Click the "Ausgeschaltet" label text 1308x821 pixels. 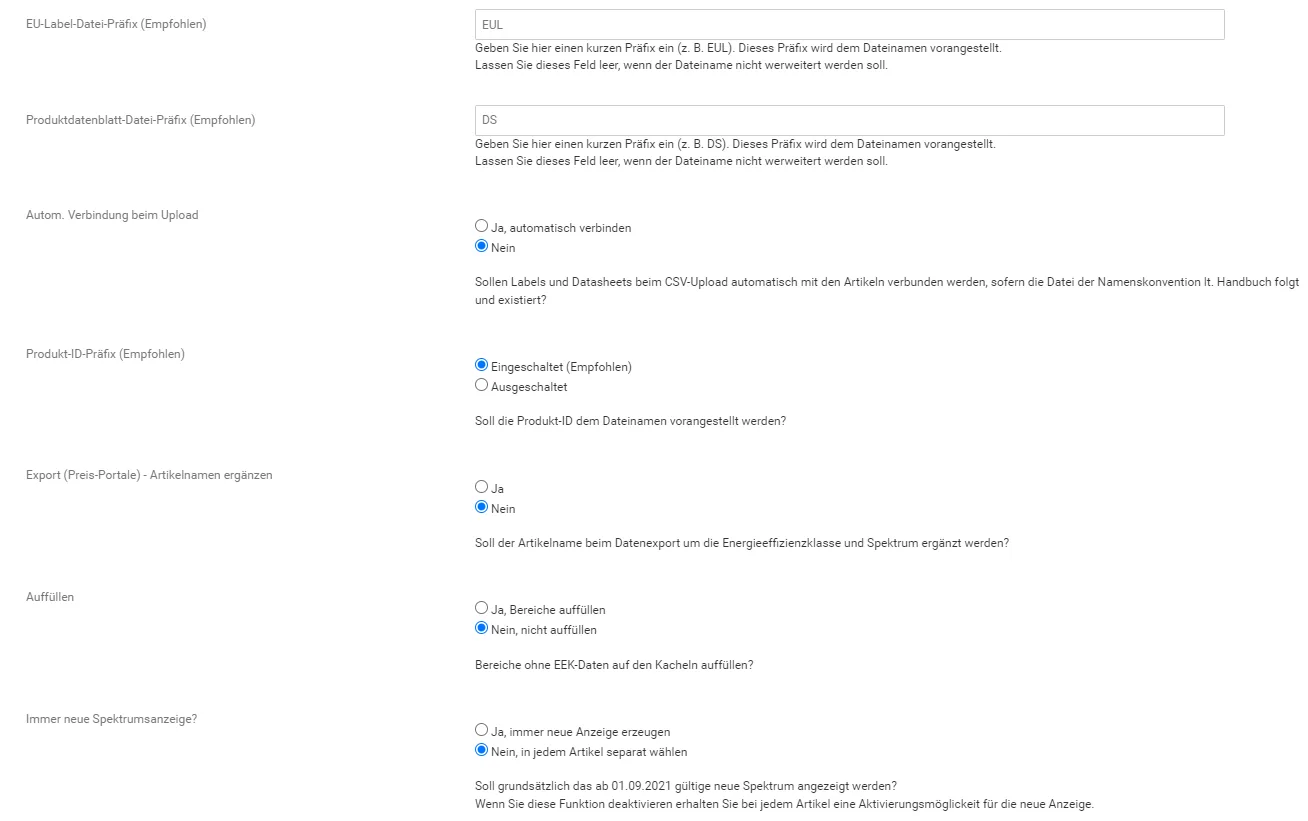(529, 387)
